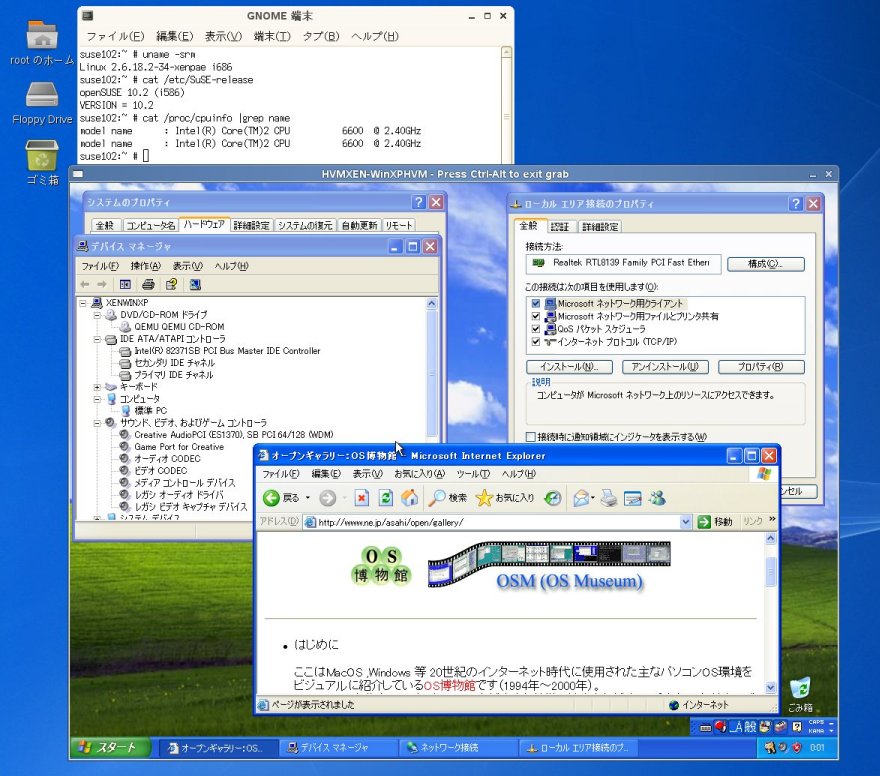
Task: Click the Refresh icon in Internet Explorer
Action: tap(386, 498)
